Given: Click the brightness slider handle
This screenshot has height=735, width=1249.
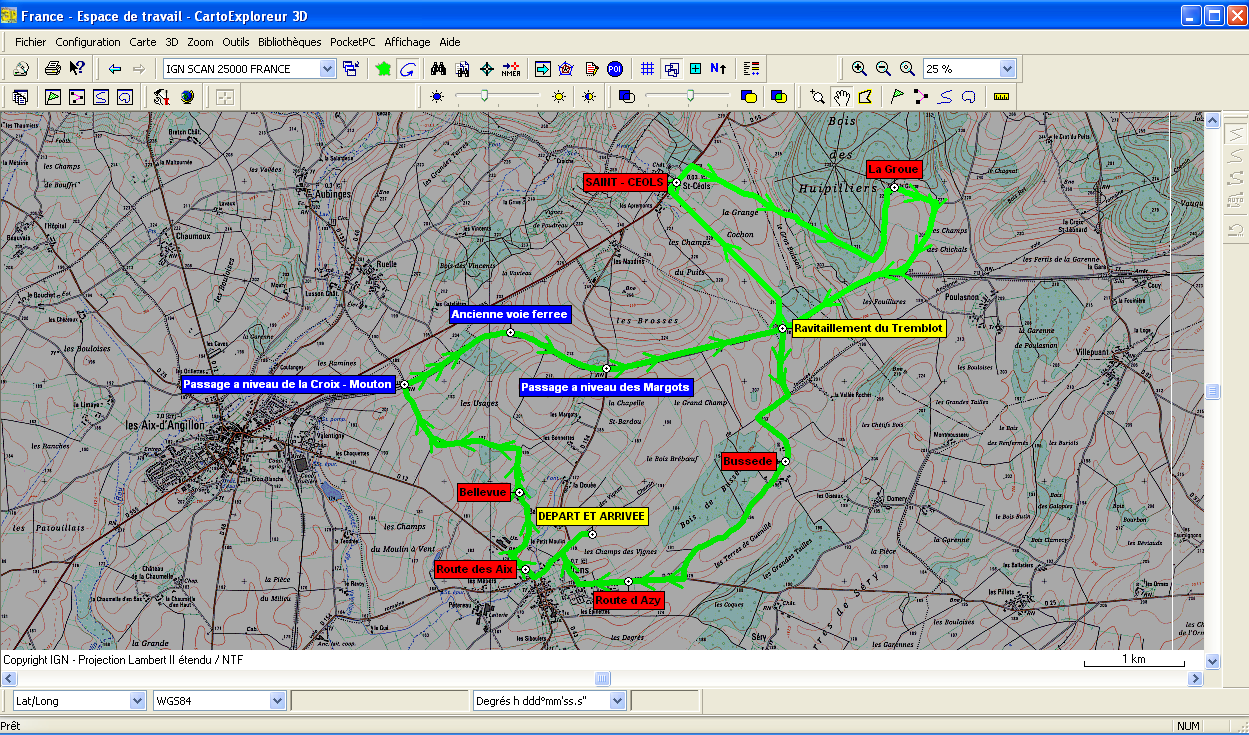Looking at the screenshot, I should [485, 96].
